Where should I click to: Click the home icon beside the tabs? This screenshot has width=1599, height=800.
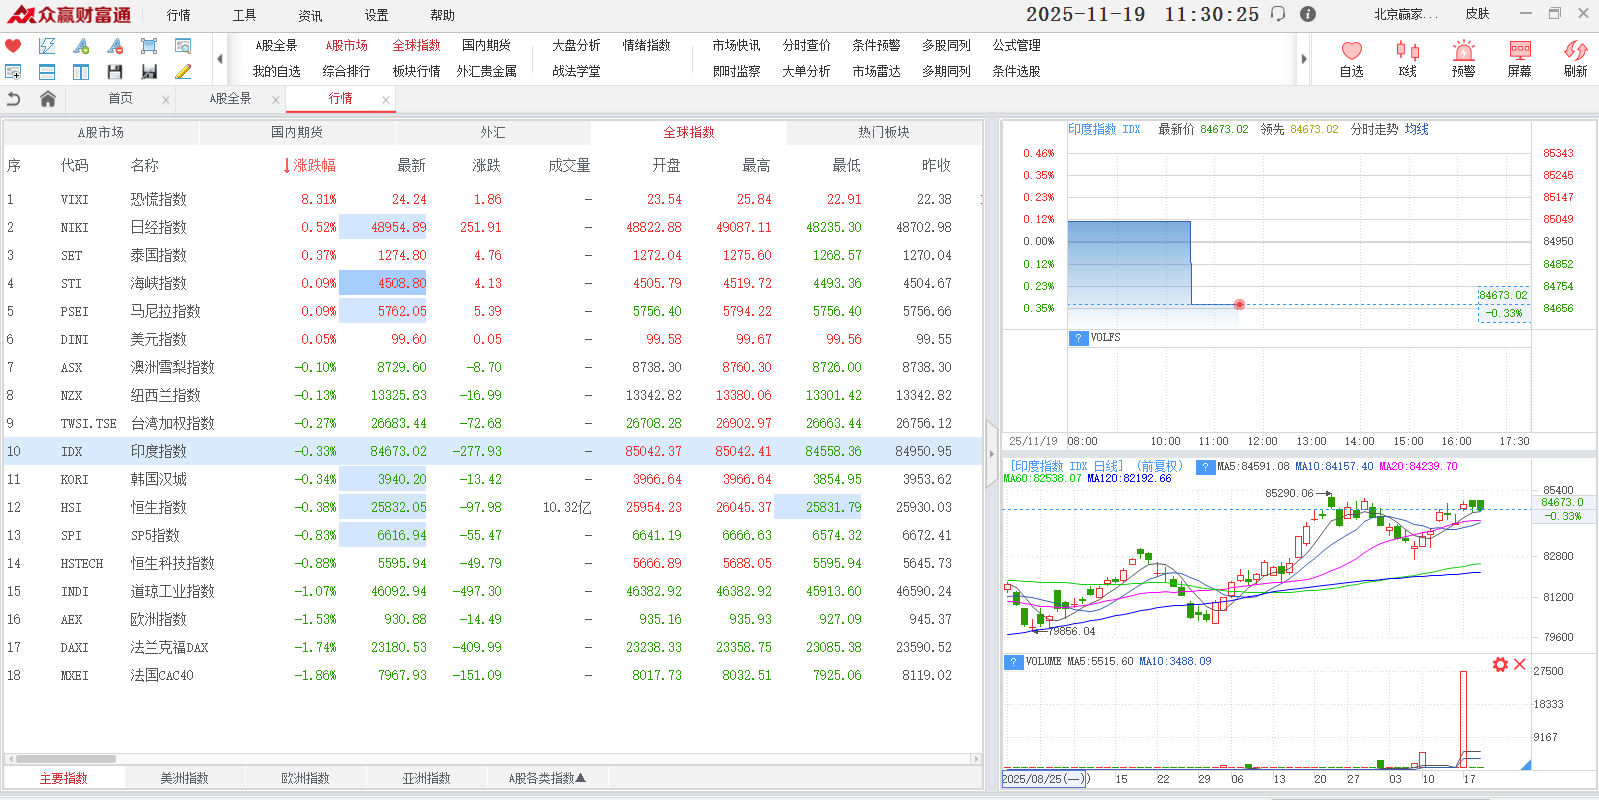pos(47,99)
